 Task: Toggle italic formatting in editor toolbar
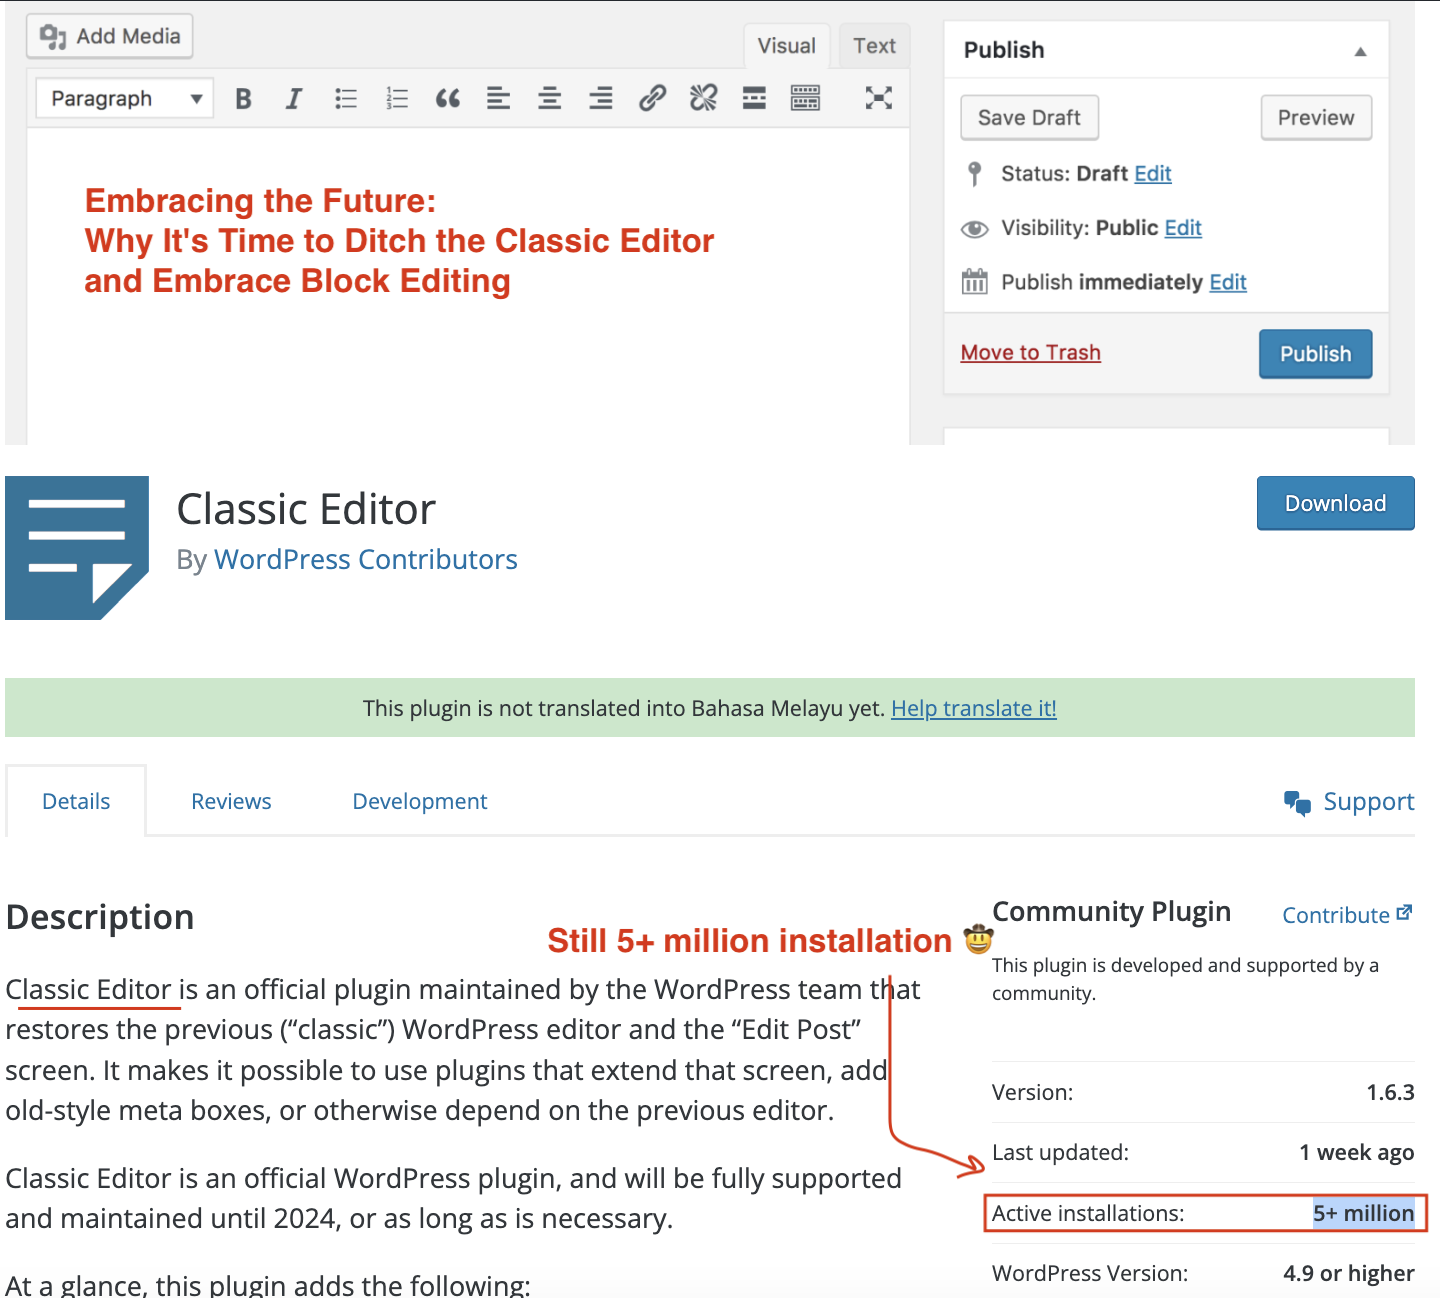coord(294,98)
